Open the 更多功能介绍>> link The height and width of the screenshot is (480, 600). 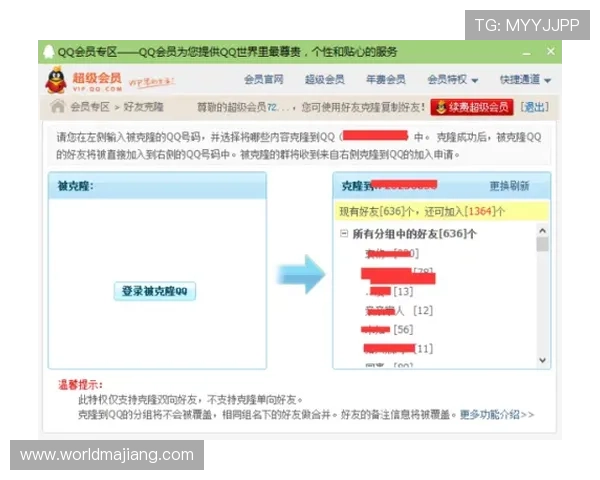click(497, 415)
